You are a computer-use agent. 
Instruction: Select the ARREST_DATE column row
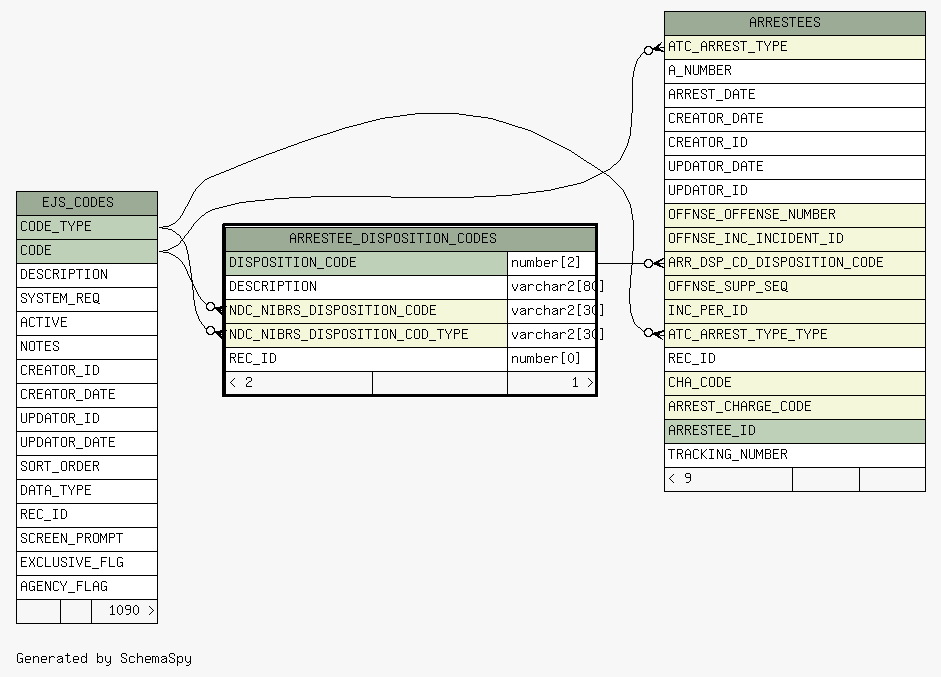(x=795, y=95)
